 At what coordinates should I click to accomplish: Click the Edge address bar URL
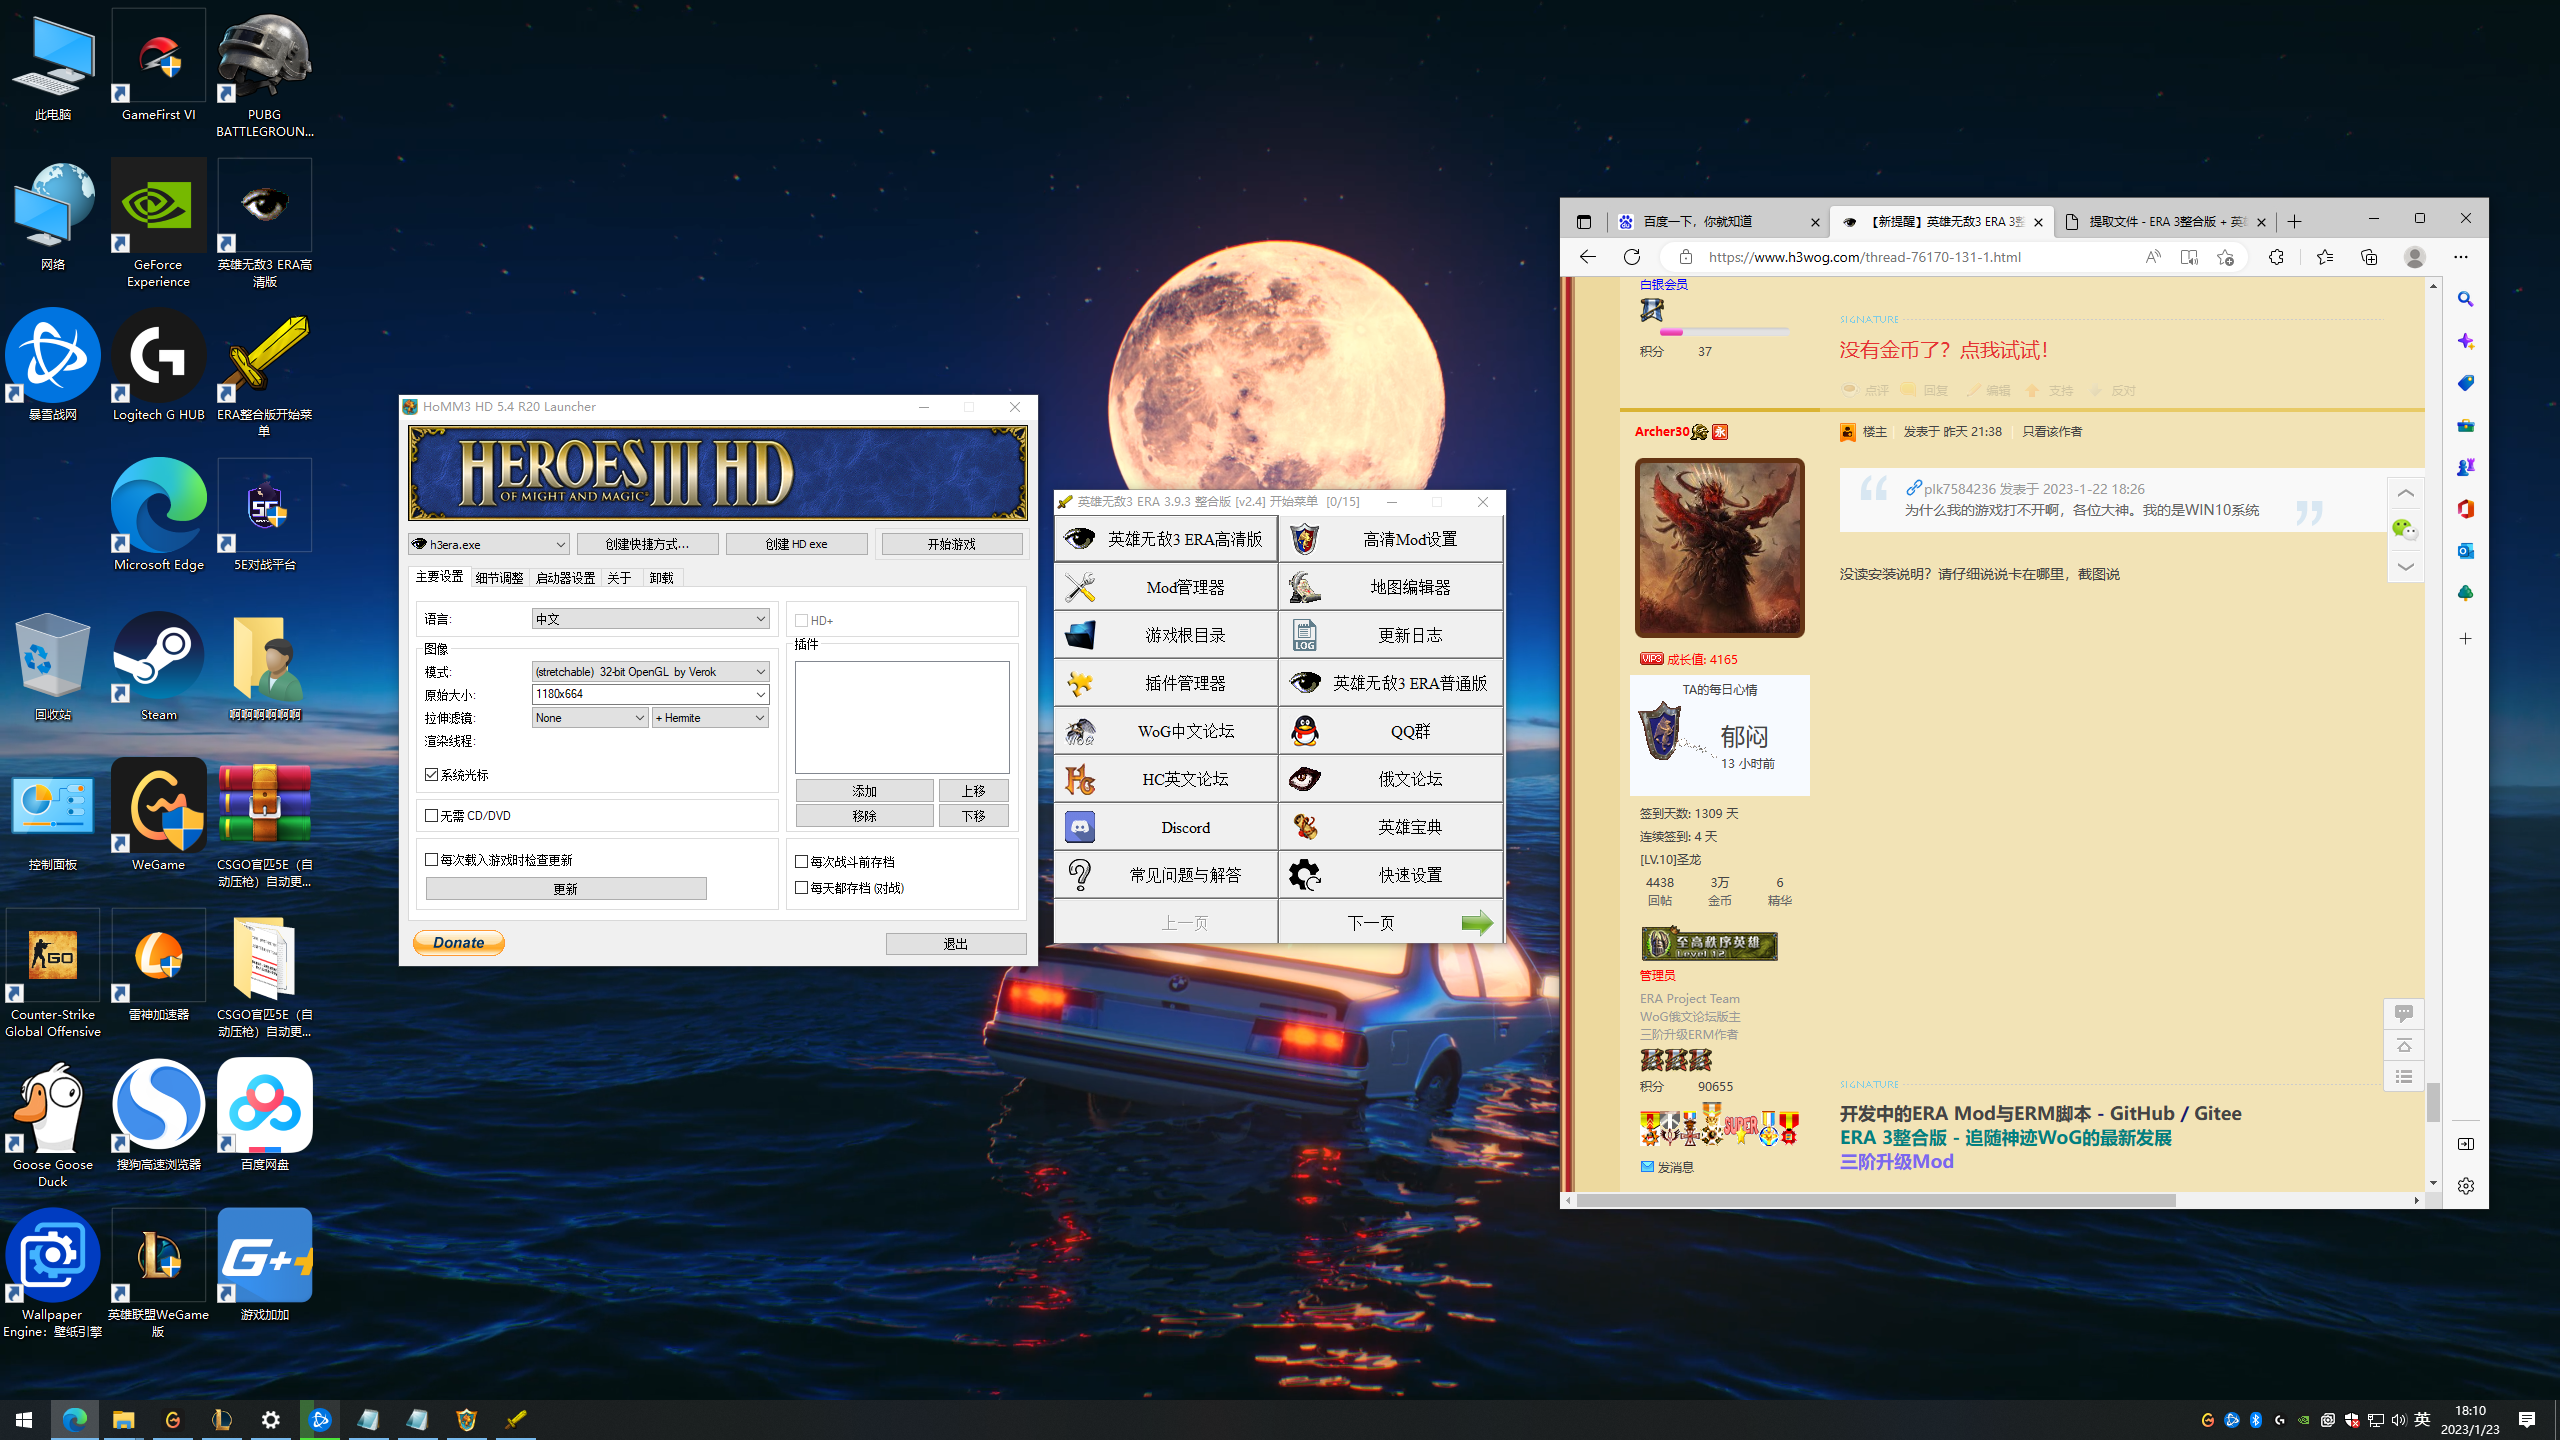point(1864,257)
